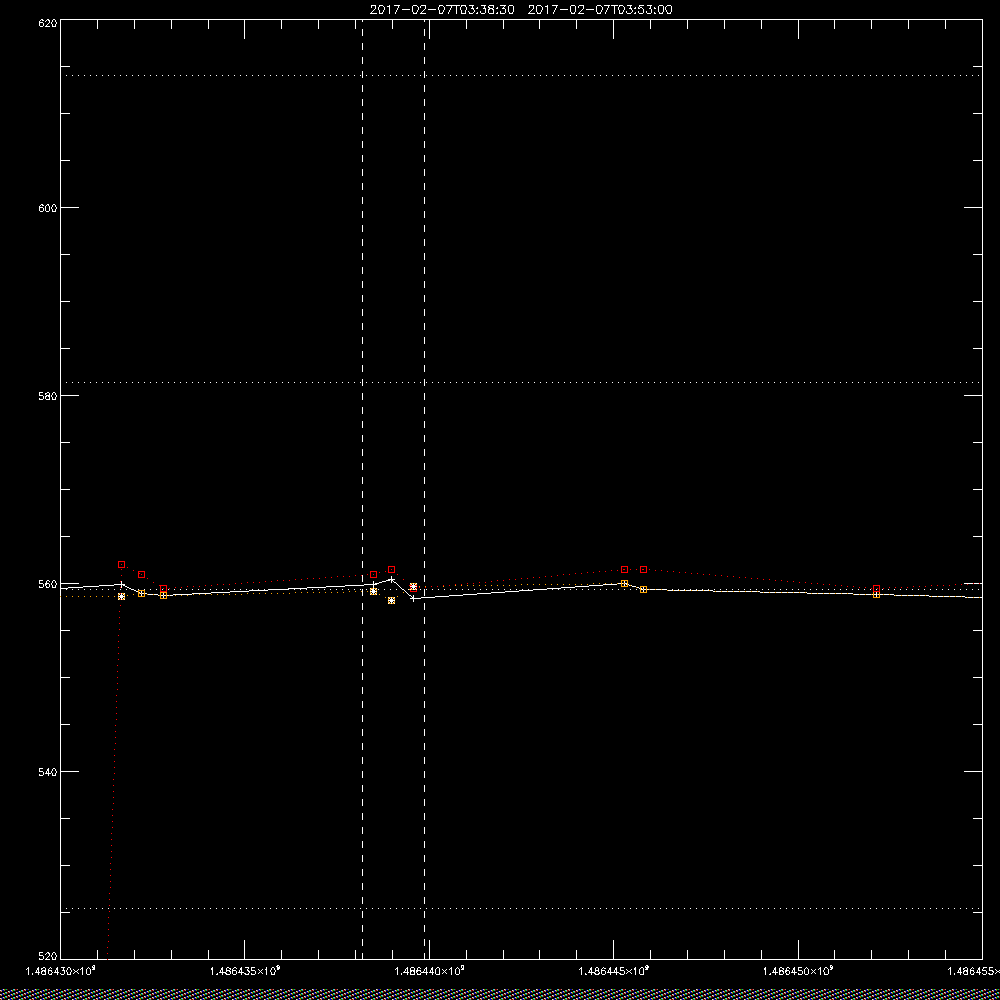This screenshot has width=1000, height=1000.
Task: Click the topmost dotted horizontal limit line
Action: [521, 75]
